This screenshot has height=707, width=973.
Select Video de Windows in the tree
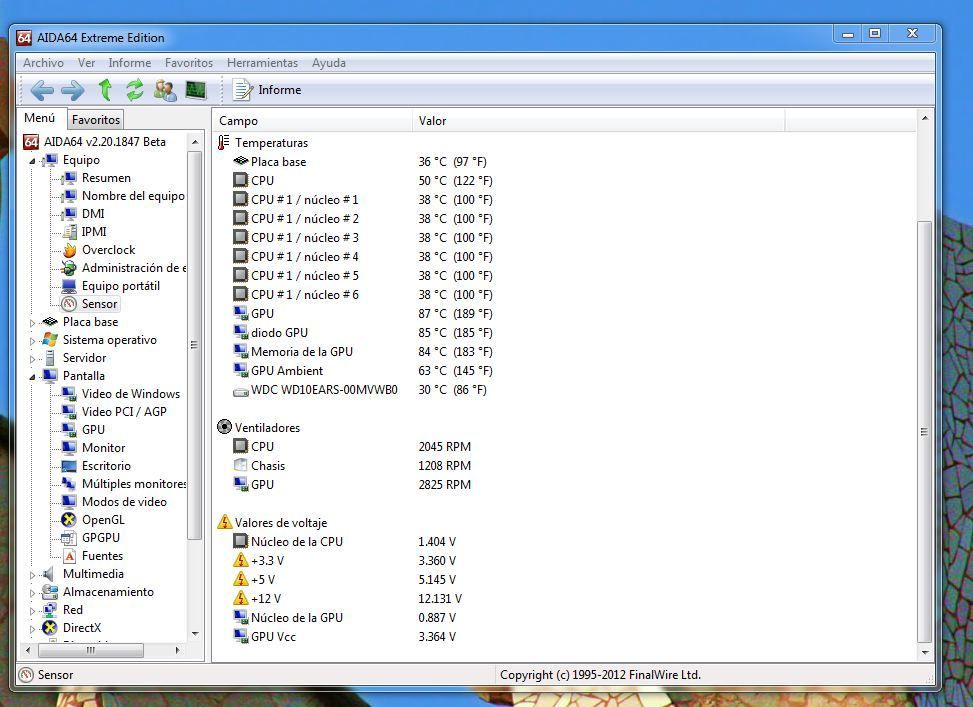(131, 394)
